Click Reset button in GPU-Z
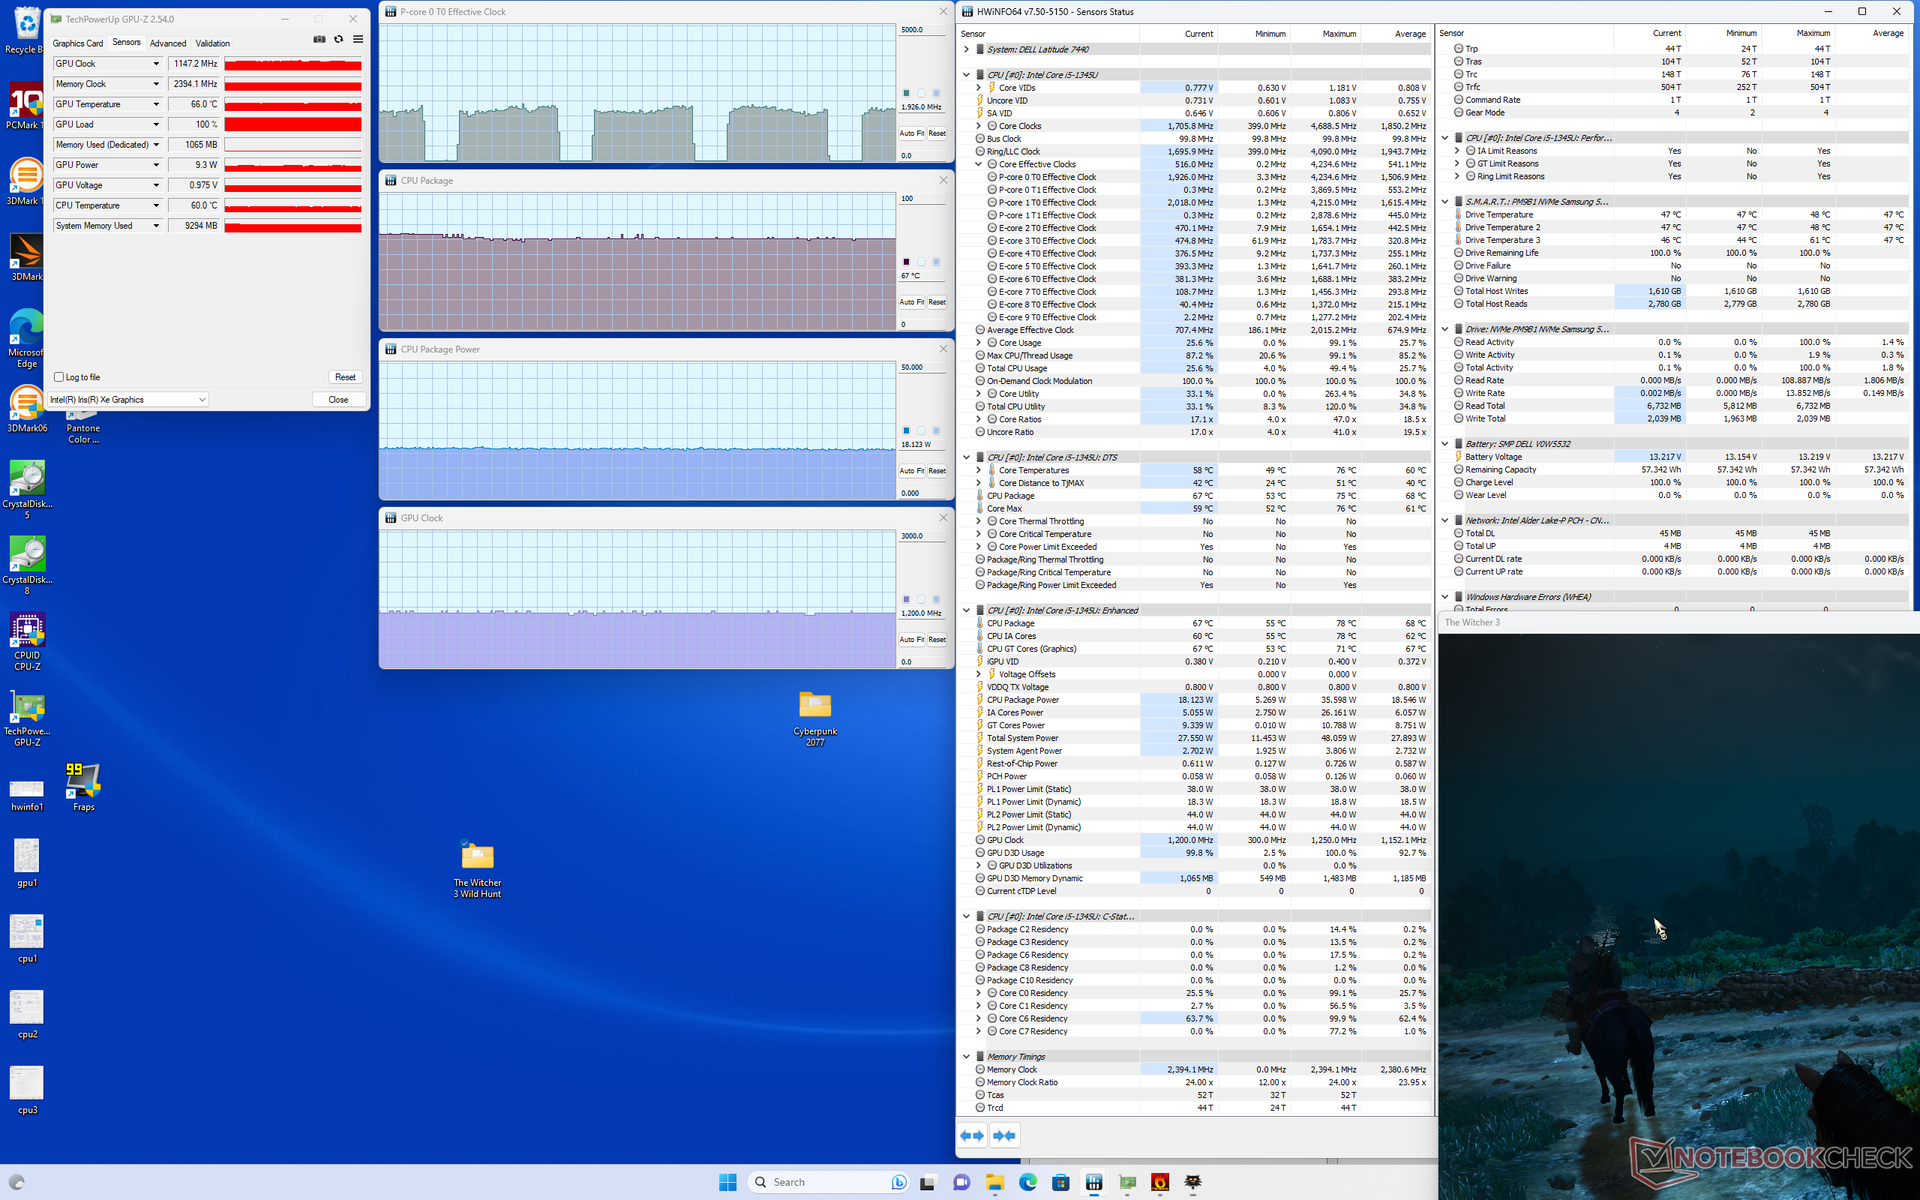 345,377
